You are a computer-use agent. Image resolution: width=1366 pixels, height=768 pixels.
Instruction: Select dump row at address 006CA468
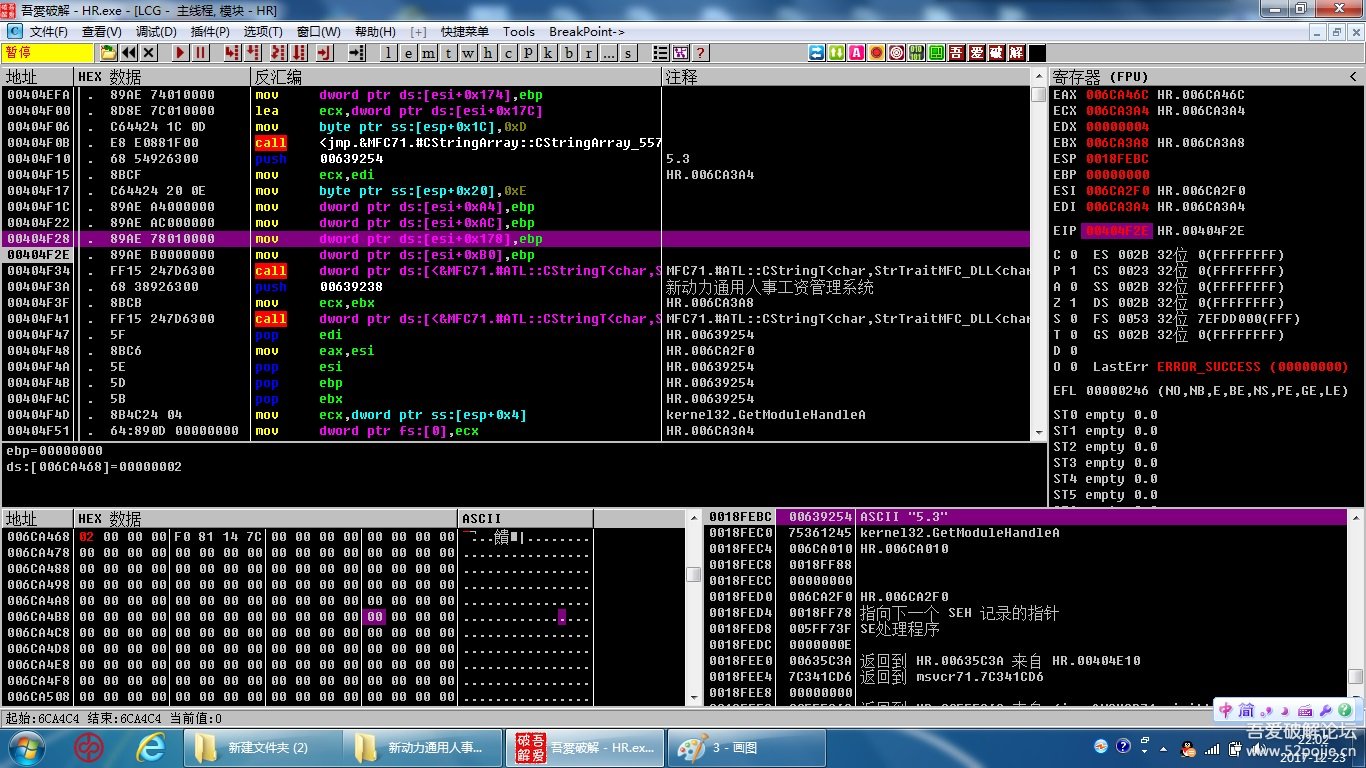click(x=343, y=537)
